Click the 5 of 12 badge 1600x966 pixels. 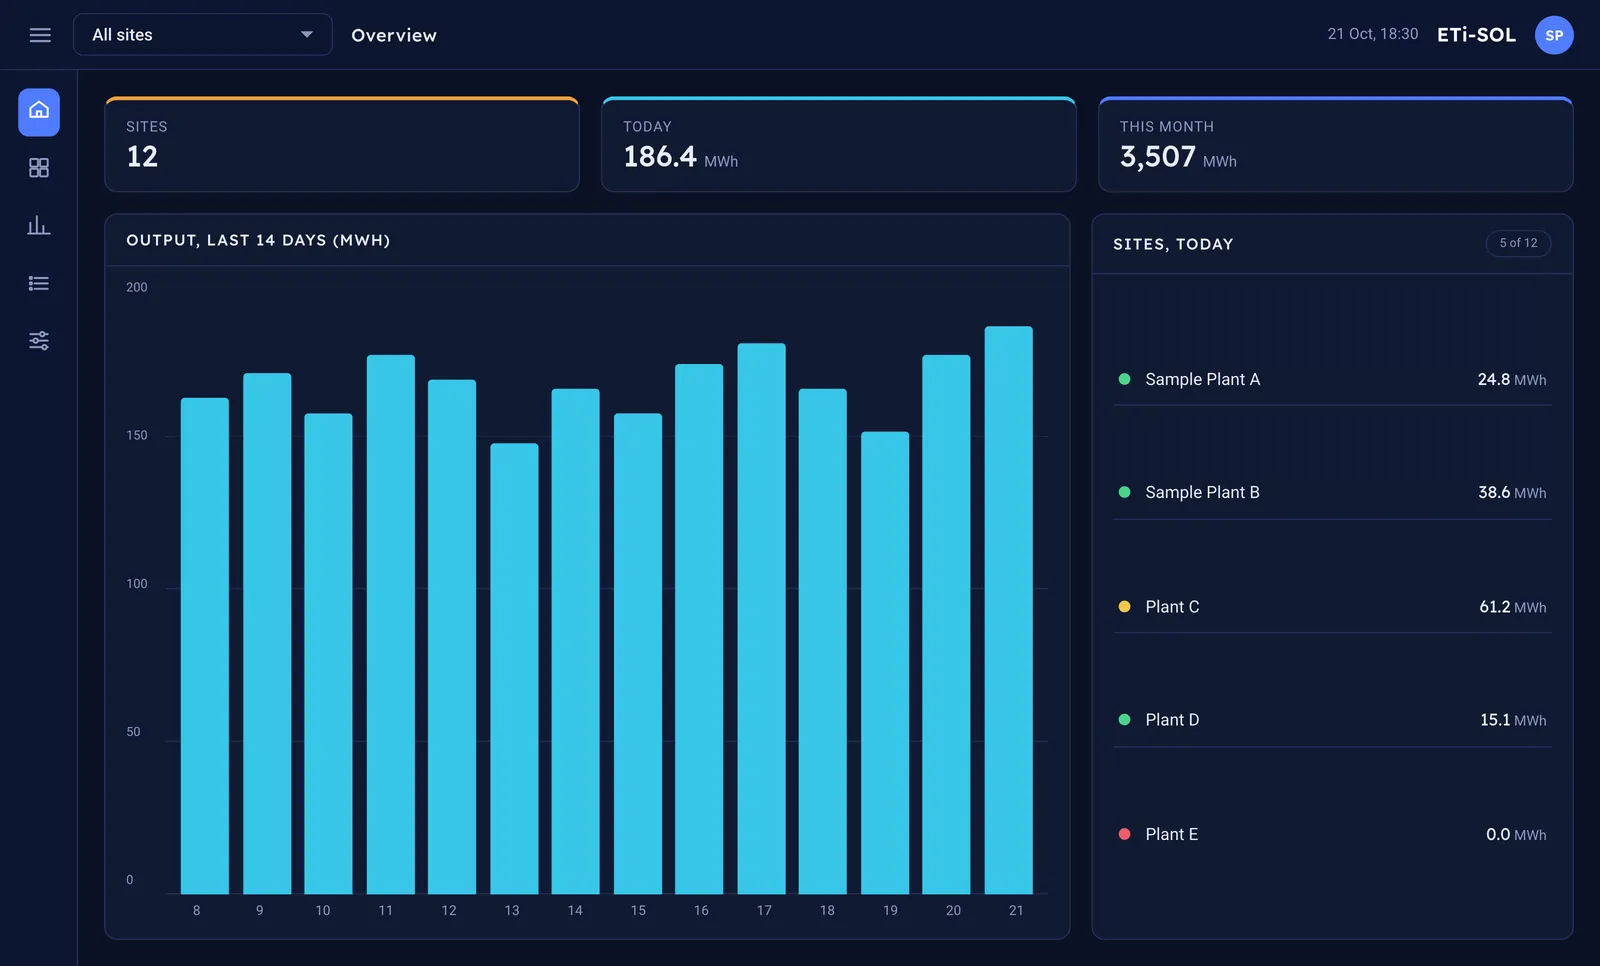coord(1518,243)
